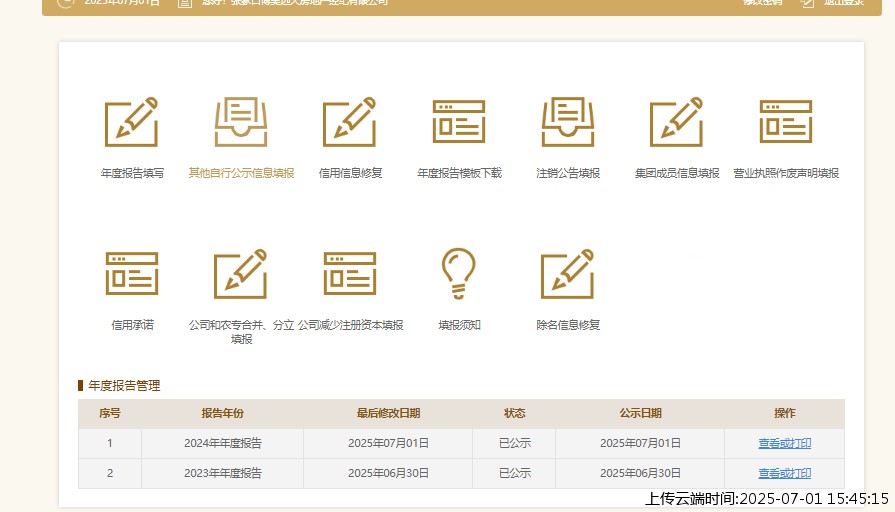Click 查看或打印 link for 2024年年度报告
Viewport: 895px width, 512px height.
(x=784, y=443)
